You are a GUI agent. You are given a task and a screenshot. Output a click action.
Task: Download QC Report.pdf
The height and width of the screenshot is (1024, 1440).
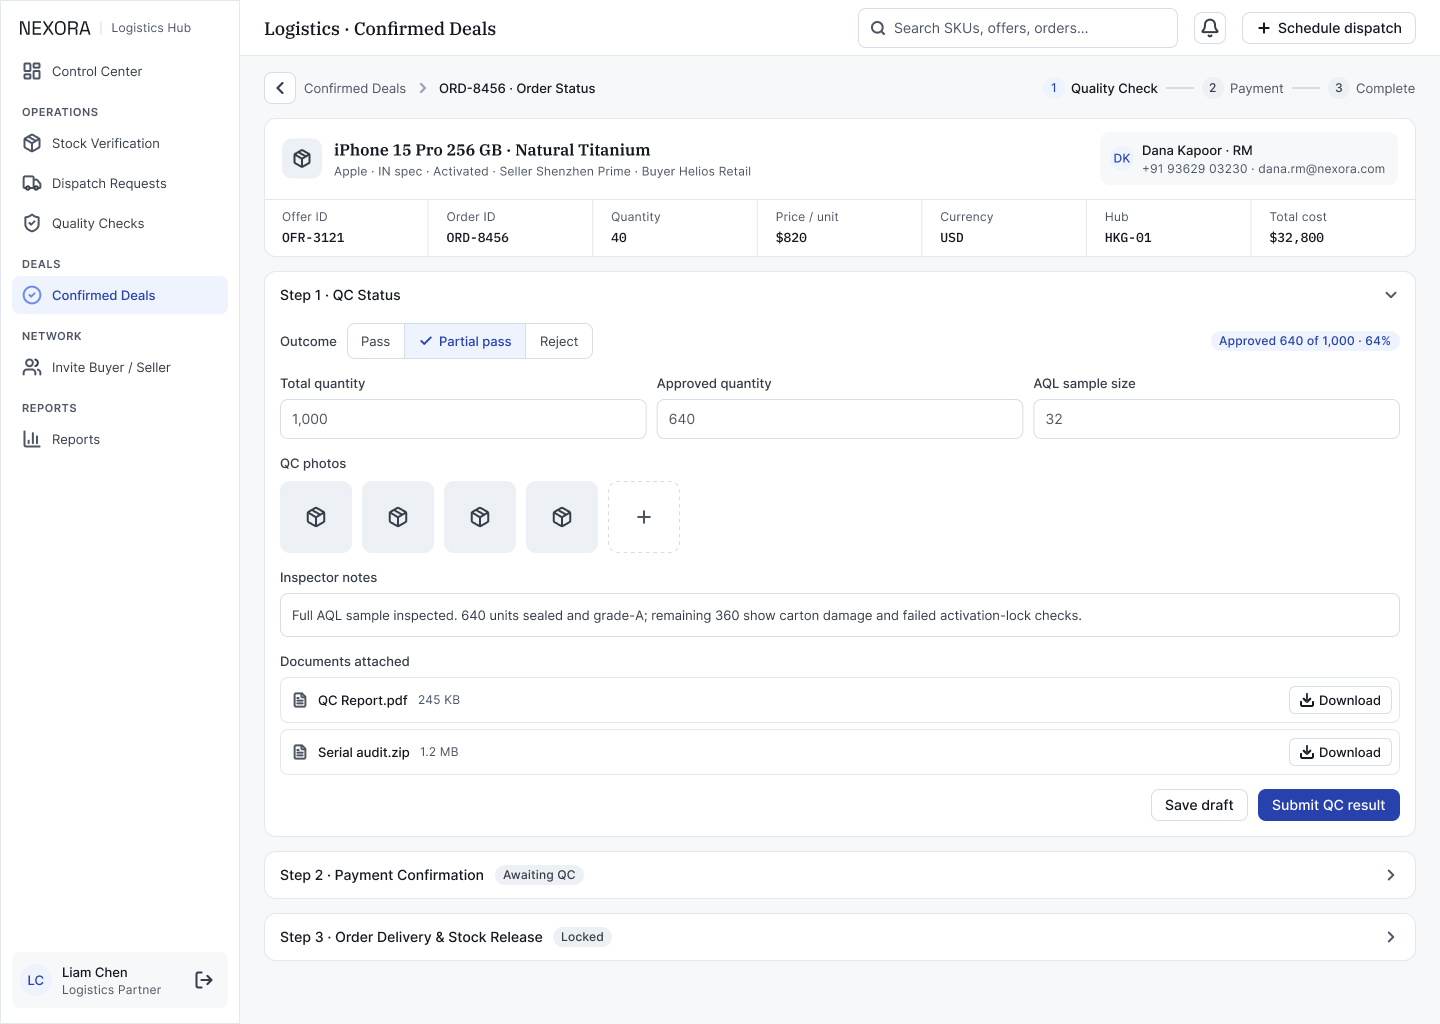(x=1340, y=700)
